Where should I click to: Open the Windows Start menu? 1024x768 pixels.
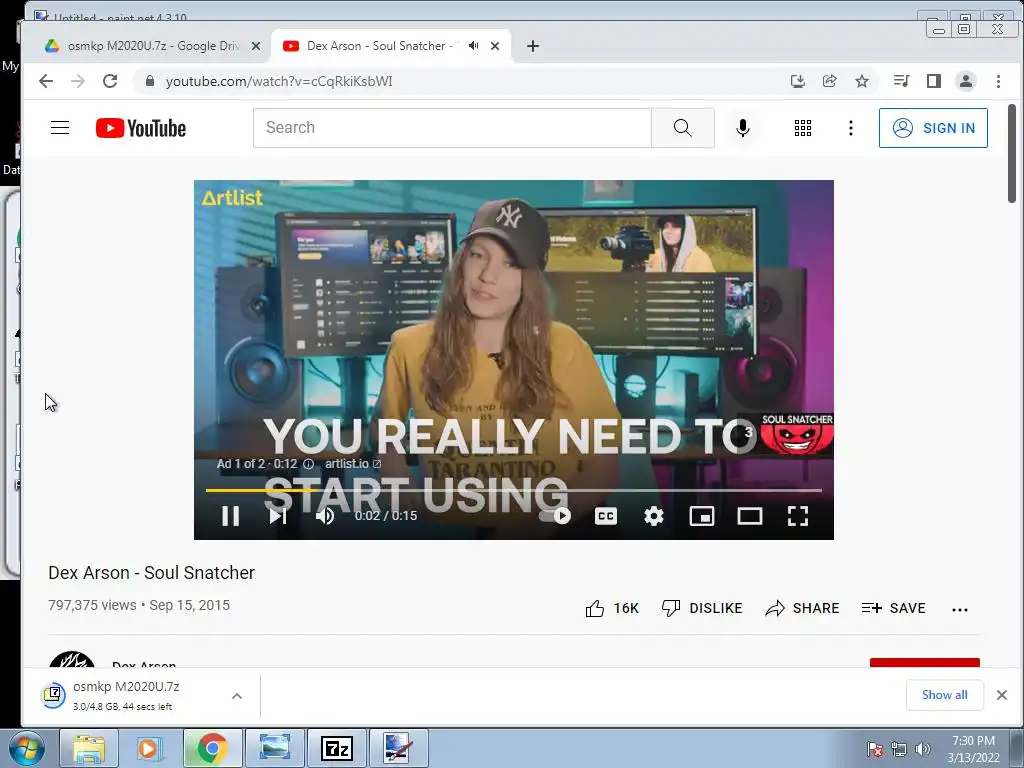(27, 748)
